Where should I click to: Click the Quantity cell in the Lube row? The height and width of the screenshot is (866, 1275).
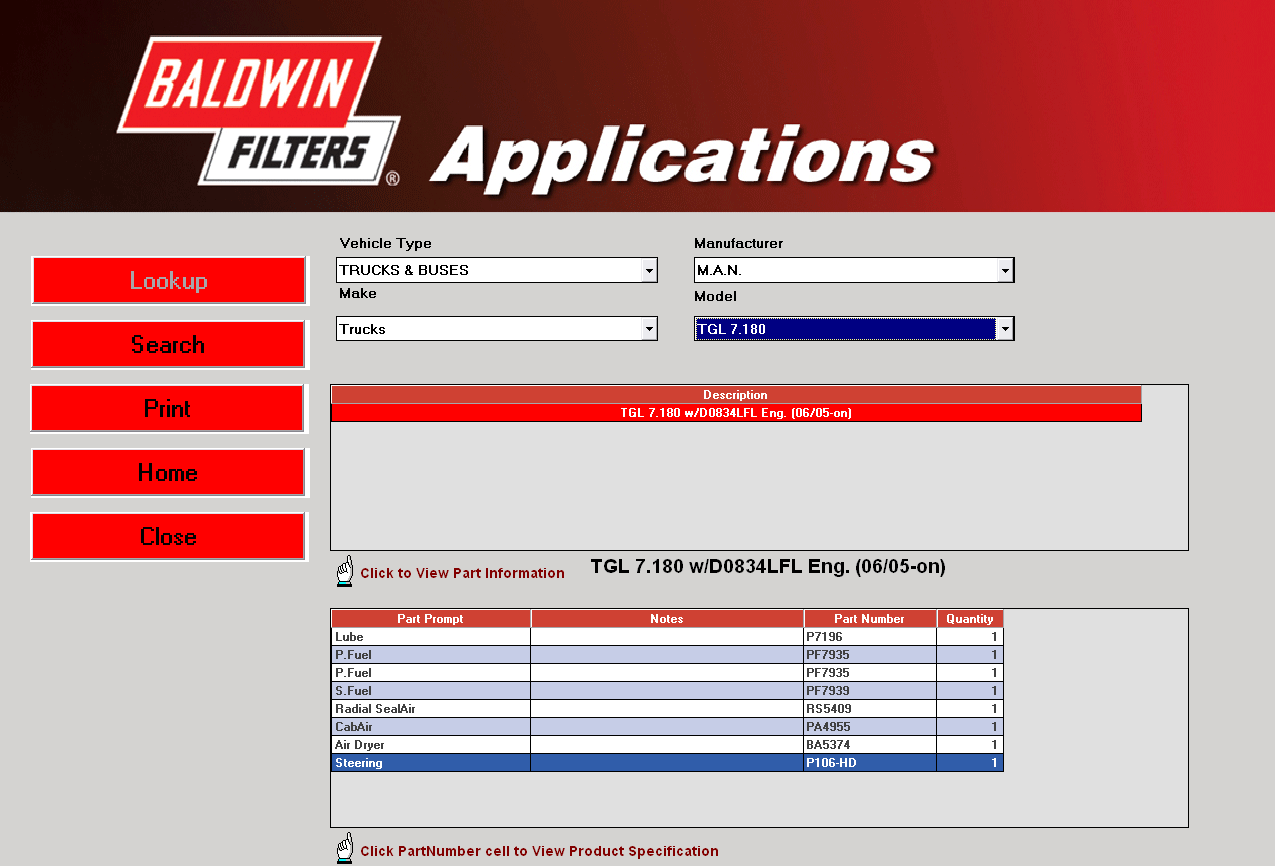970,637
